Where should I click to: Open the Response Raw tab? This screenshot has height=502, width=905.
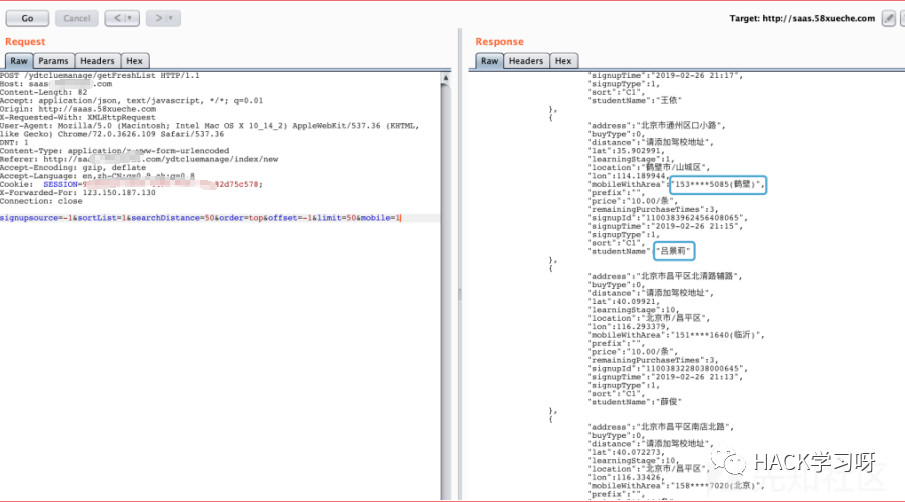[489, 61]
